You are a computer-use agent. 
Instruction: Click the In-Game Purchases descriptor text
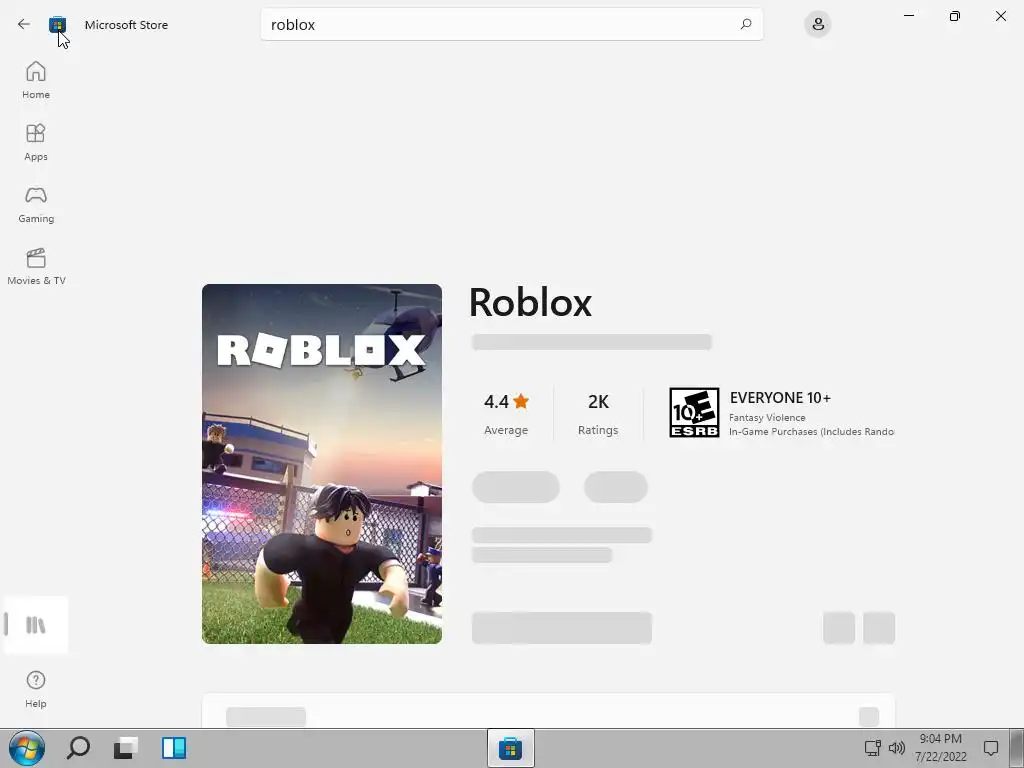point(812,432)
